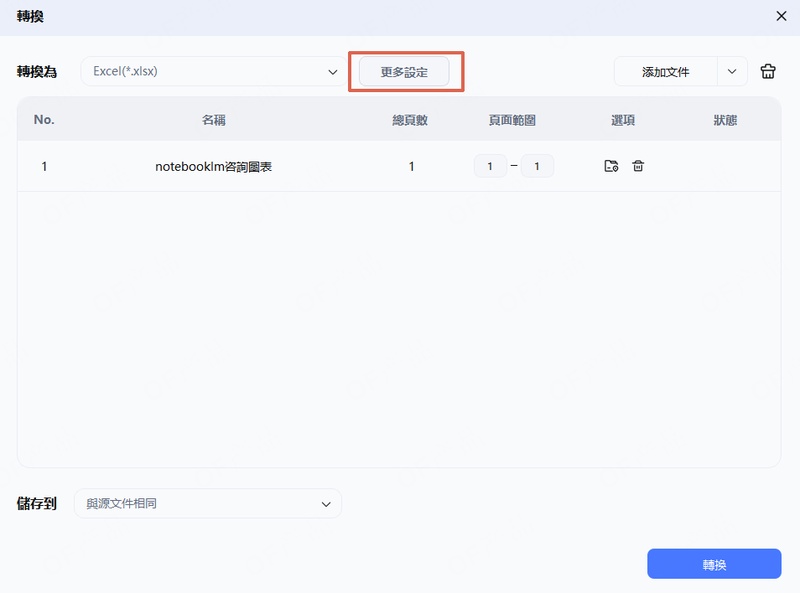Viewport: 800px width, 593px height.
Task: Clear all files via top-right trash icon
Action: (767, 71)
